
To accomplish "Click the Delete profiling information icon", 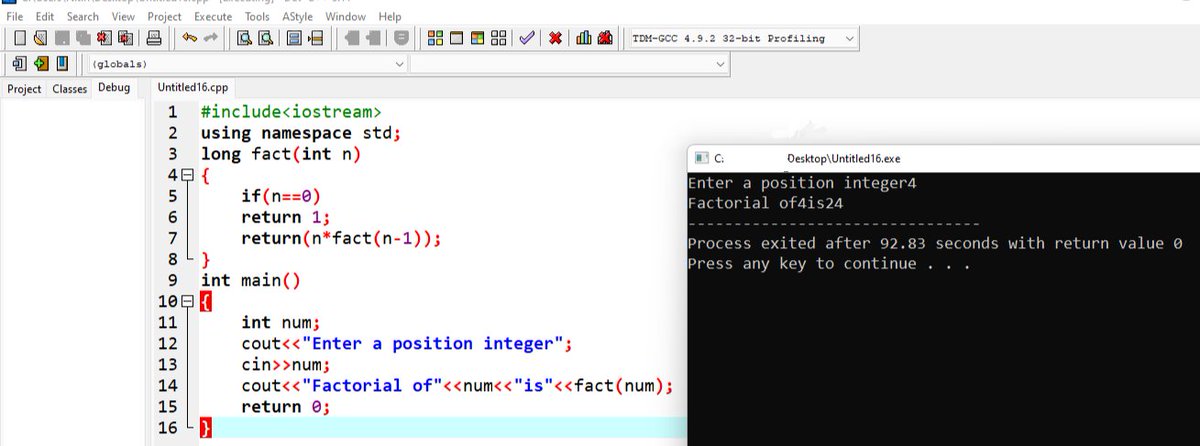I will click(x=605, y=38).
